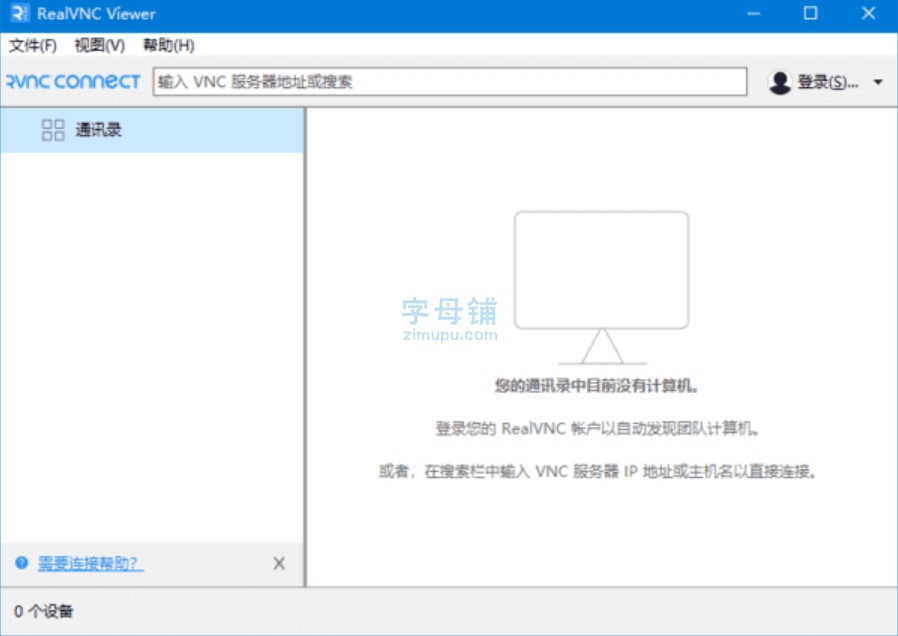The image size is (898, 636).
Task: Minimize the RealVNC Viewer window
Action: (x=754, y=13)
